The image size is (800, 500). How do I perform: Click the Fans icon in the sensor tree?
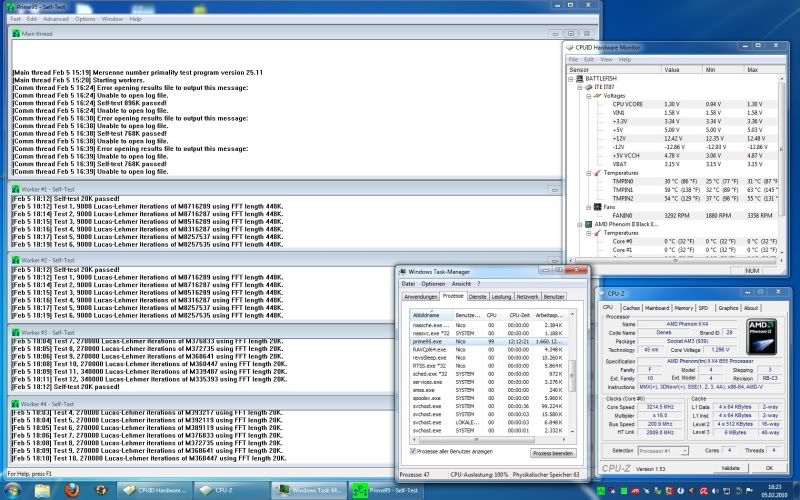pyautogui.click(x=597, y=207)
